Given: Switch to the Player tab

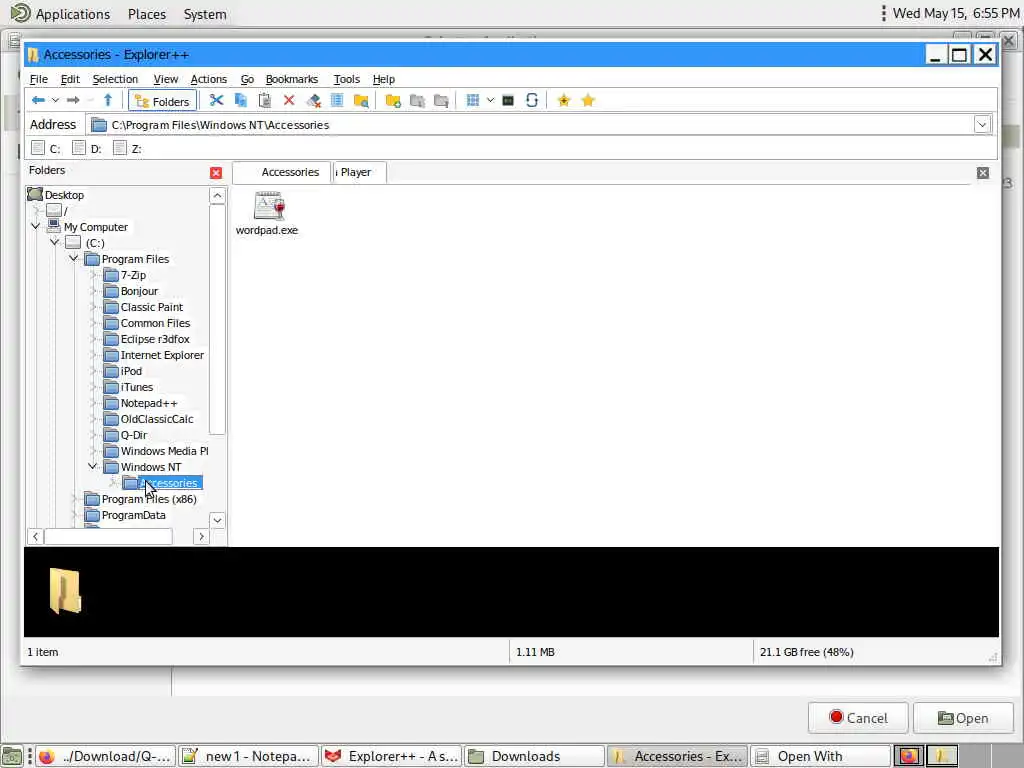Looking at the screenshot, I should (x=360, y=172).
